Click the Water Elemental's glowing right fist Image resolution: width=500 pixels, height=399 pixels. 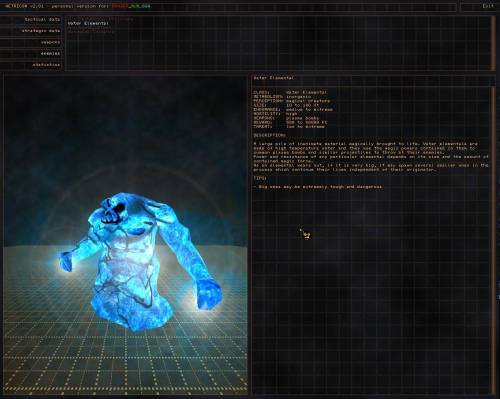66,262
